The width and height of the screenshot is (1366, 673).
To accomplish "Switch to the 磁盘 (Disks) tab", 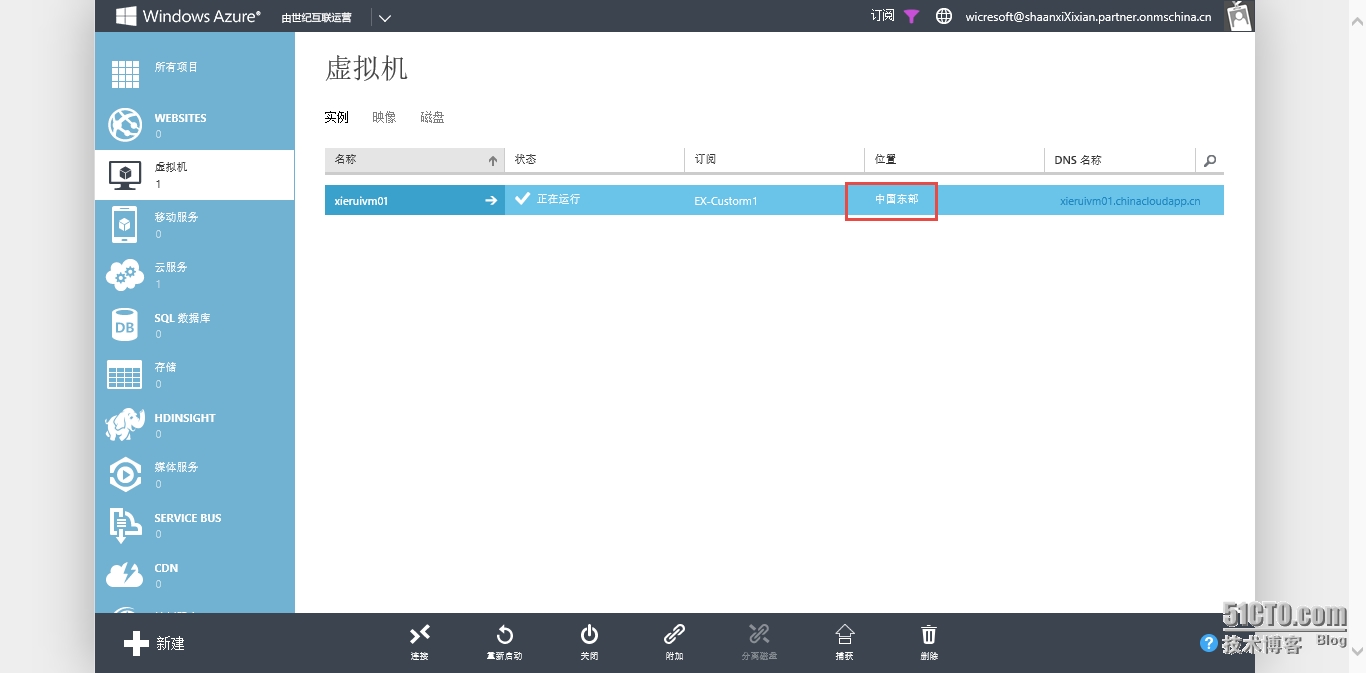I will tap(432, 117).
